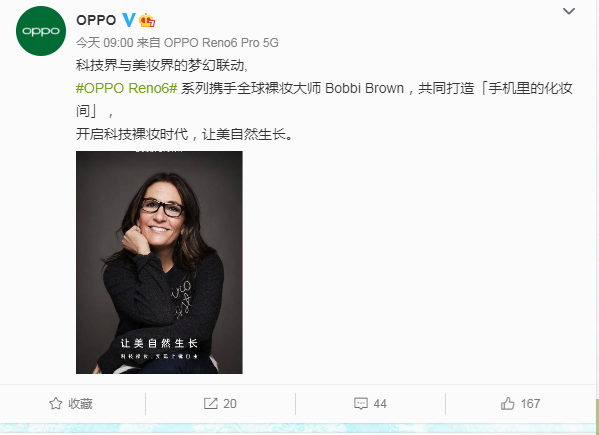
Task: Open the #OPPO Reno6# hashtag topic
Action: click(x=126, y=88)
